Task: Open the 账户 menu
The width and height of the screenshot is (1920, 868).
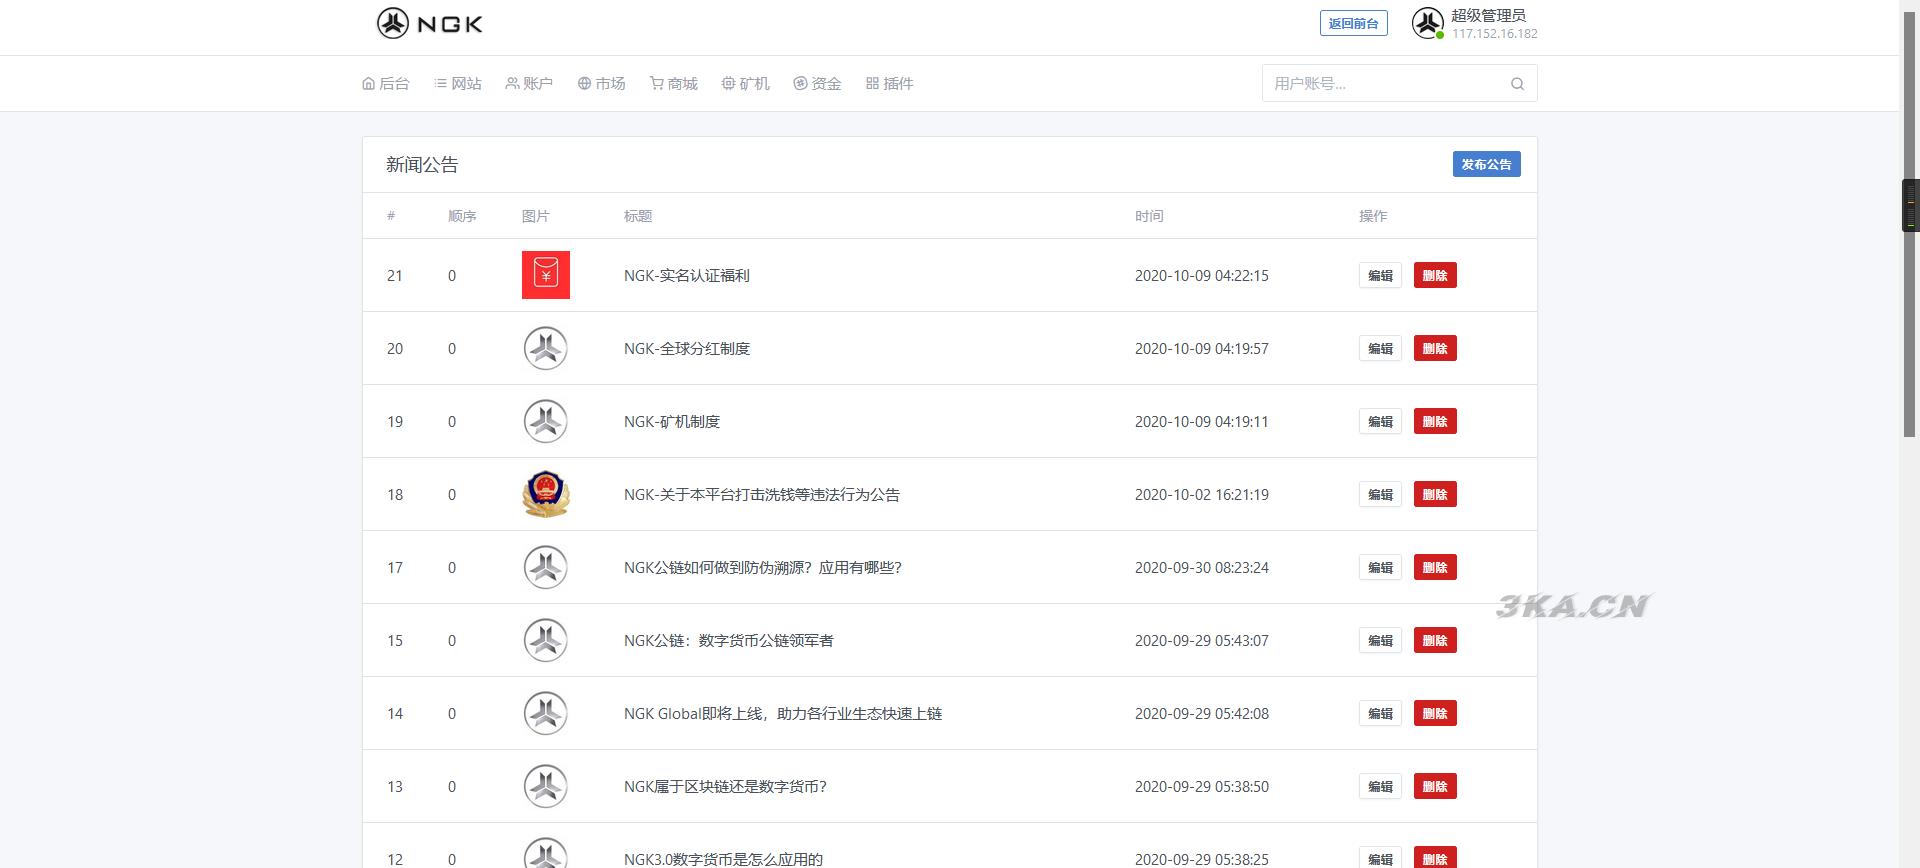Action: click(529, 84)
